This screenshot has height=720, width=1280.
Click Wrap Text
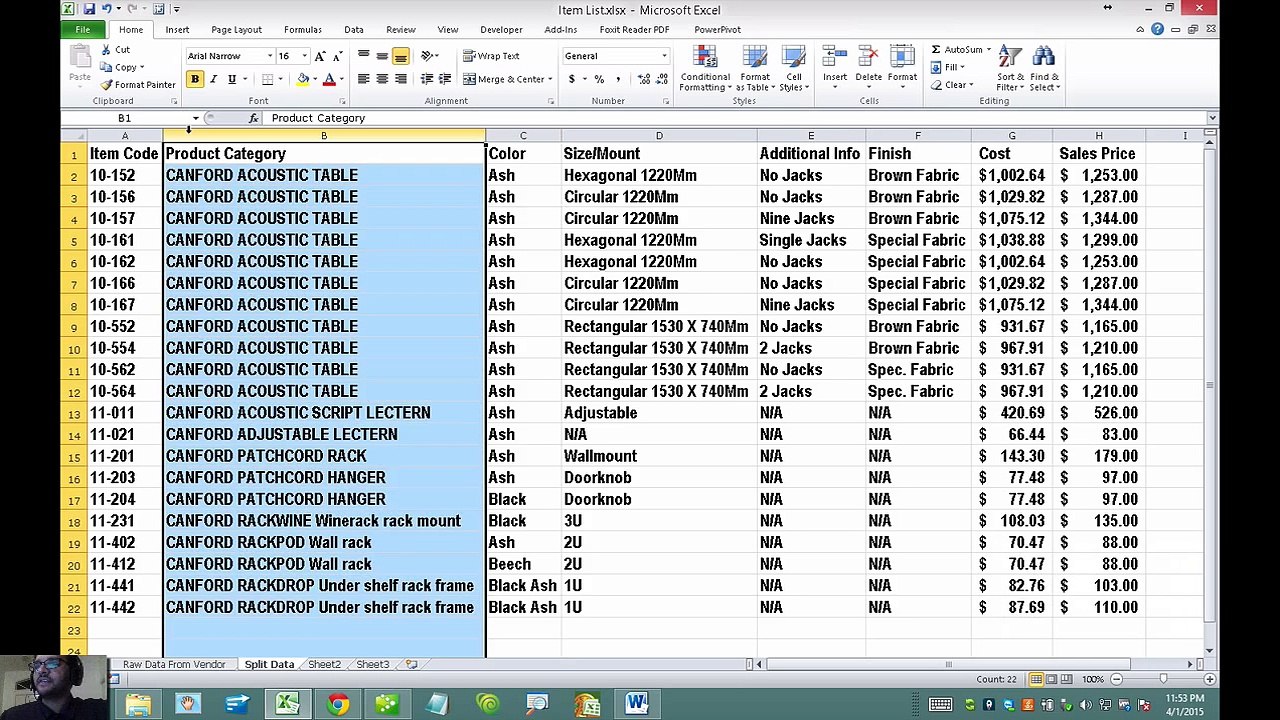point(491,56)
